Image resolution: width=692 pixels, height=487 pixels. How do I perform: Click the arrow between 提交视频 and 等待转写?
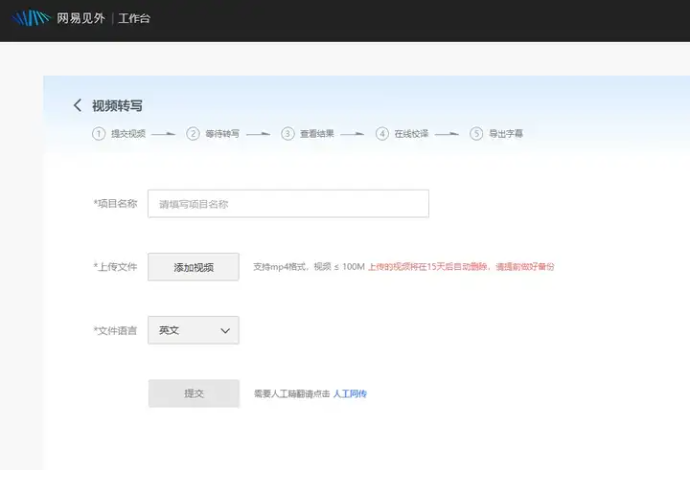pos(164,133)
